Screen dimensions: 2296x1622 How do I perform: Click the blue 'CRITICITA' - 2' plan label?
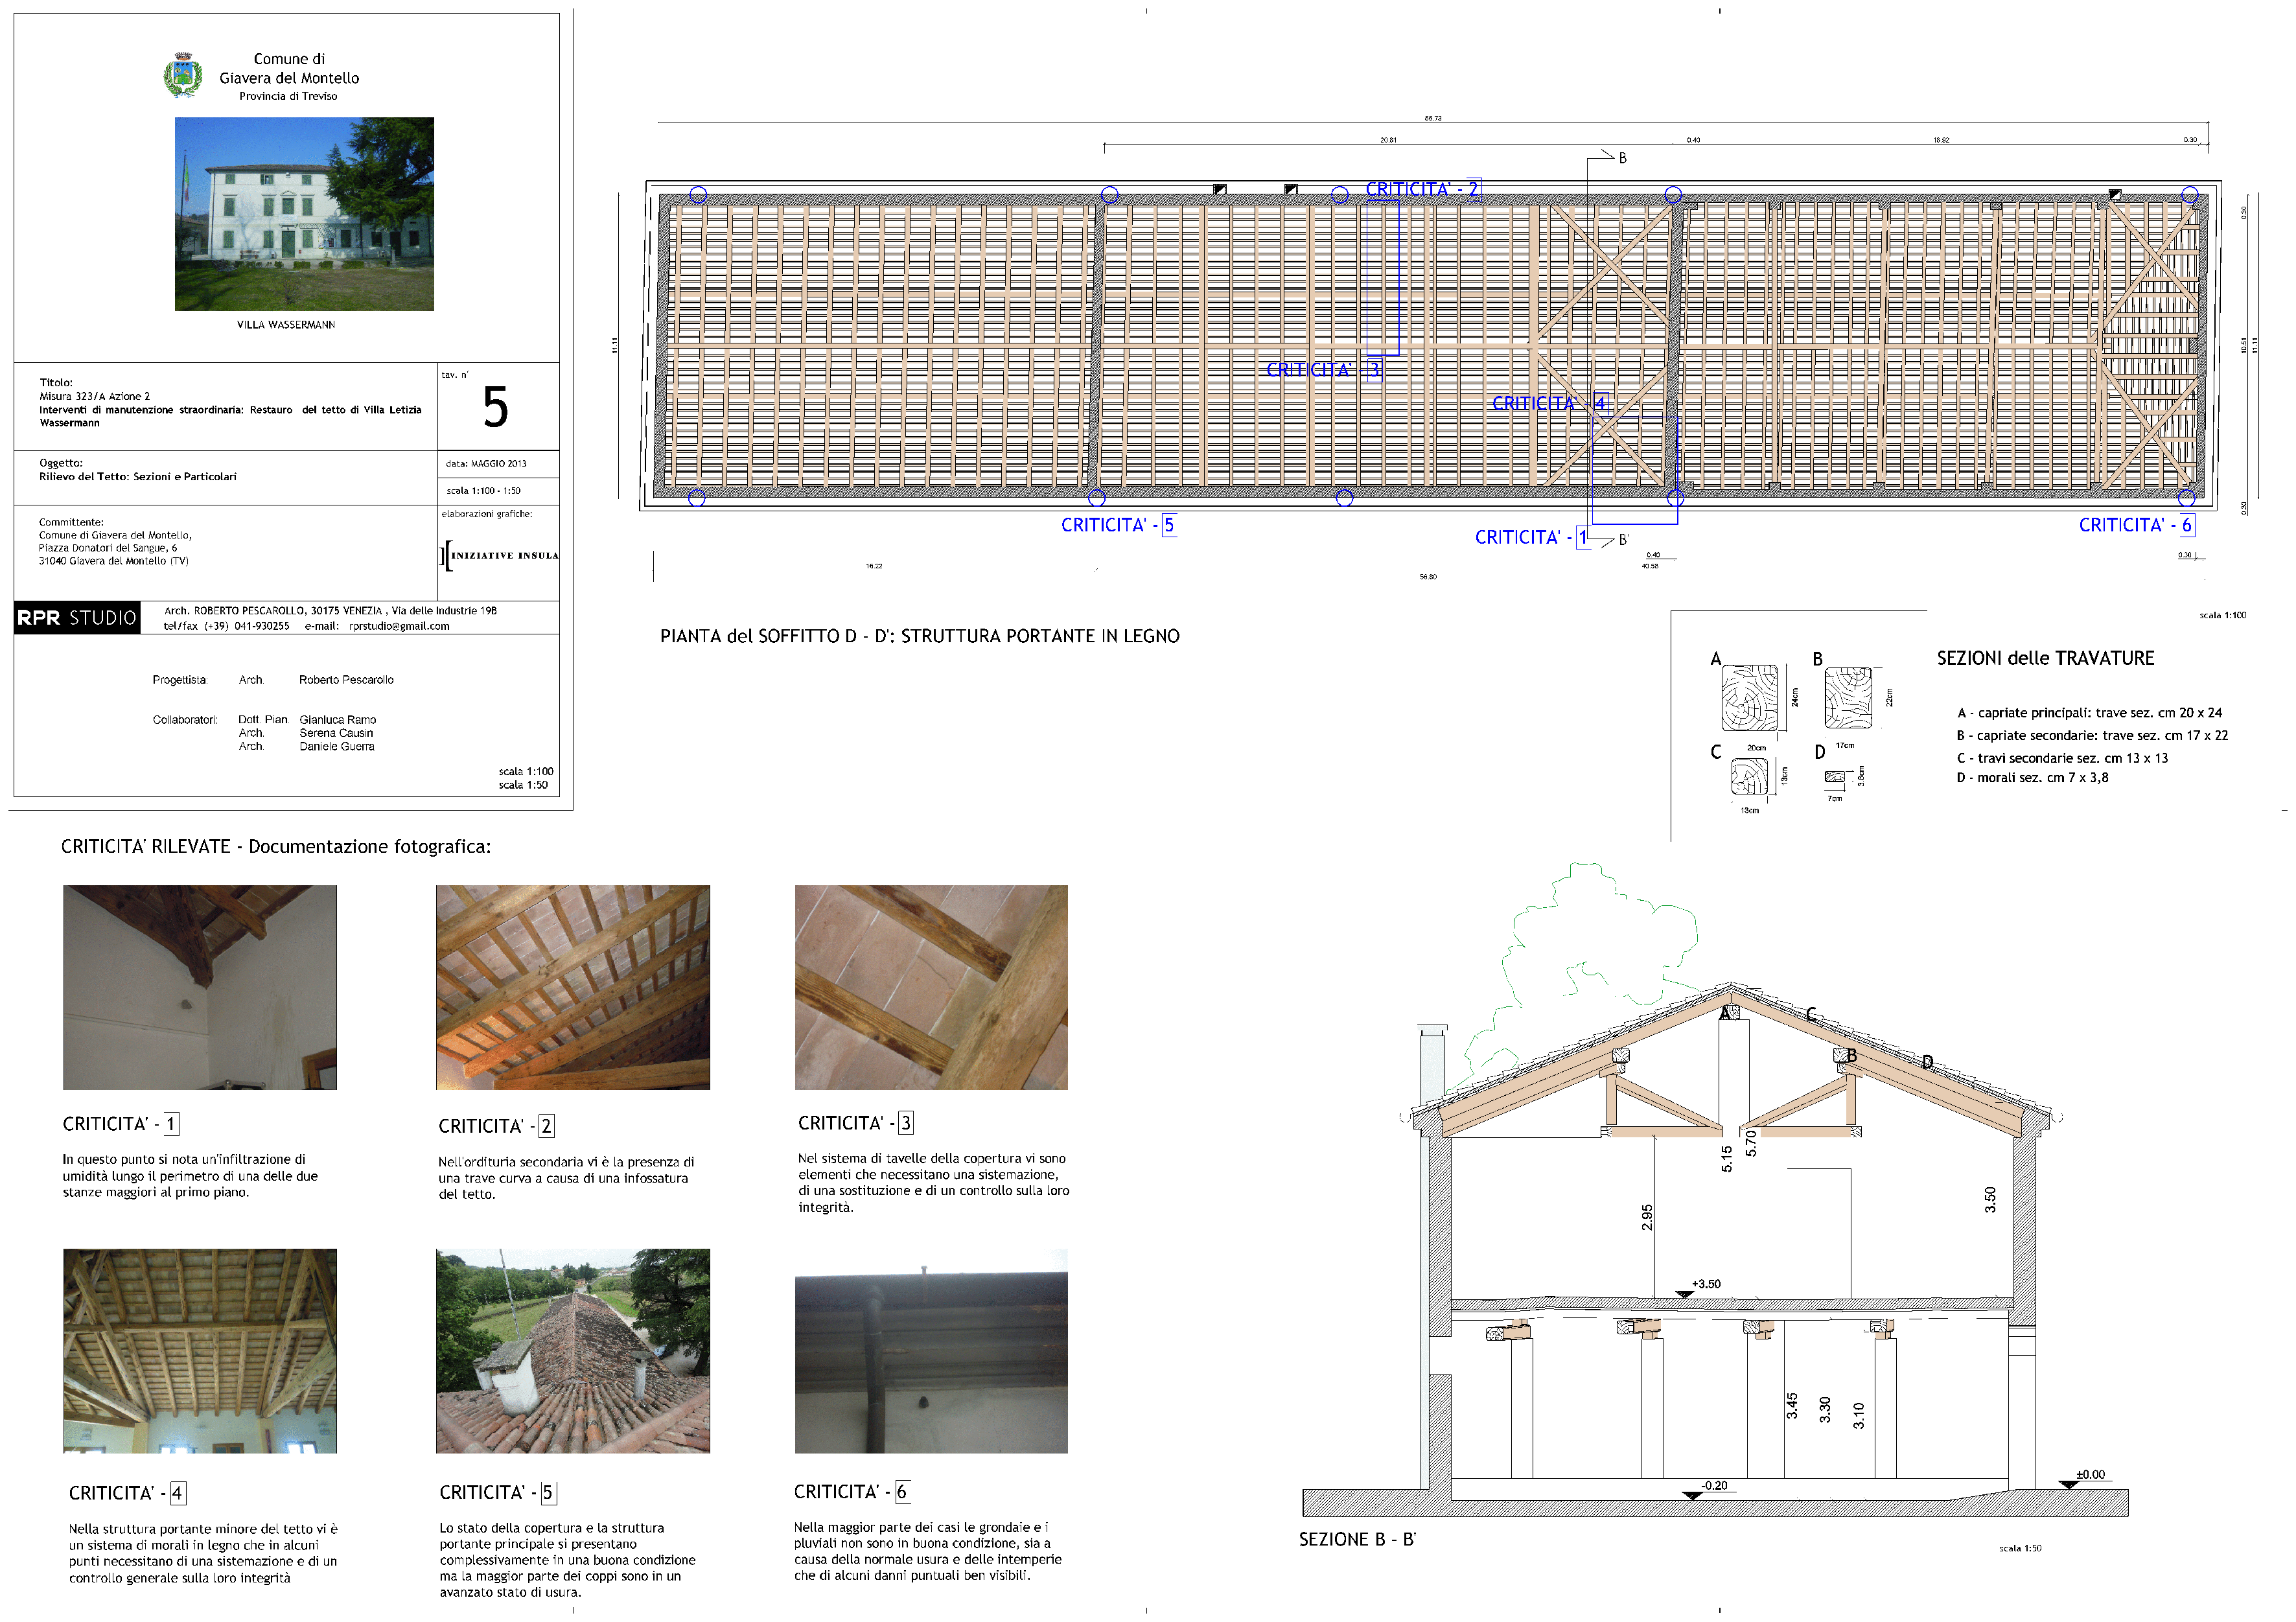pyautogui.click(x=1423, y=189)
